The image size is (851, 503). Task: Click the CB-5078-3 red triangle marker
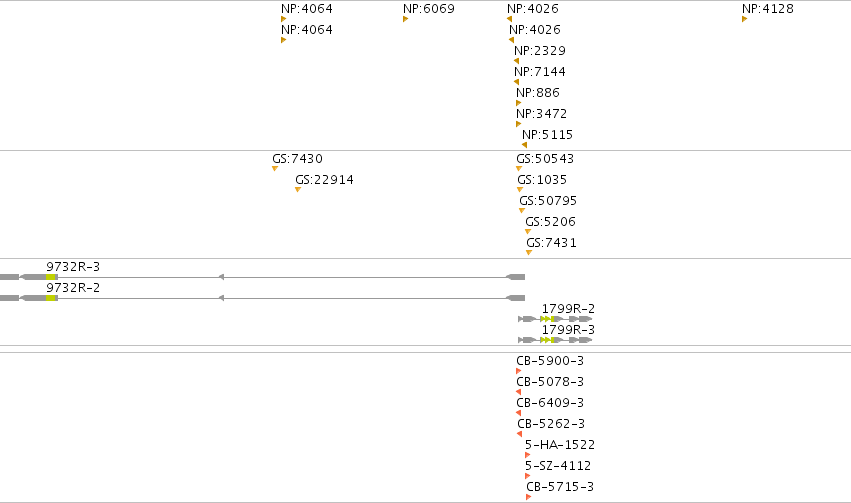click(x=518, y=392)
